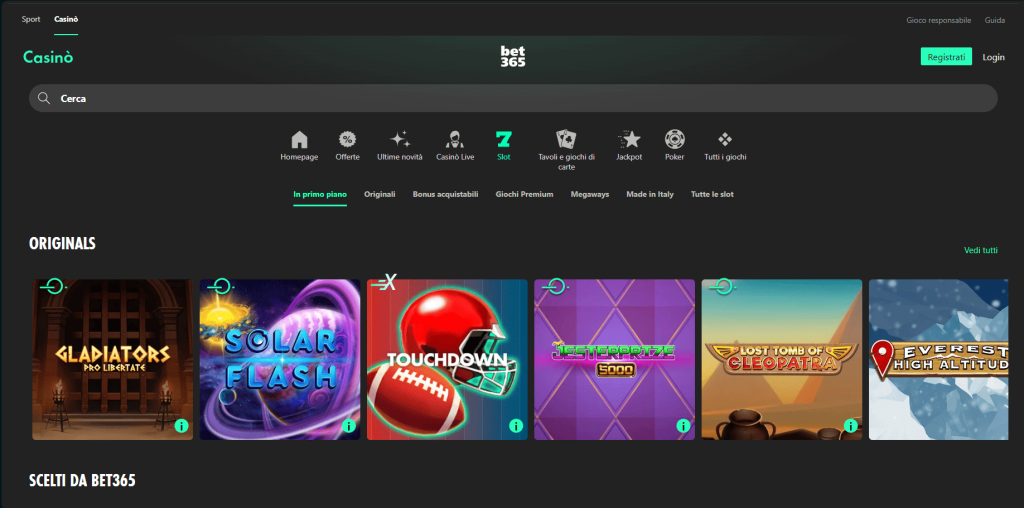Viewport: 1024px width, 508px height.
Task: Open the Guida help link
Action: pyautogui.click(x=995, y=20)
